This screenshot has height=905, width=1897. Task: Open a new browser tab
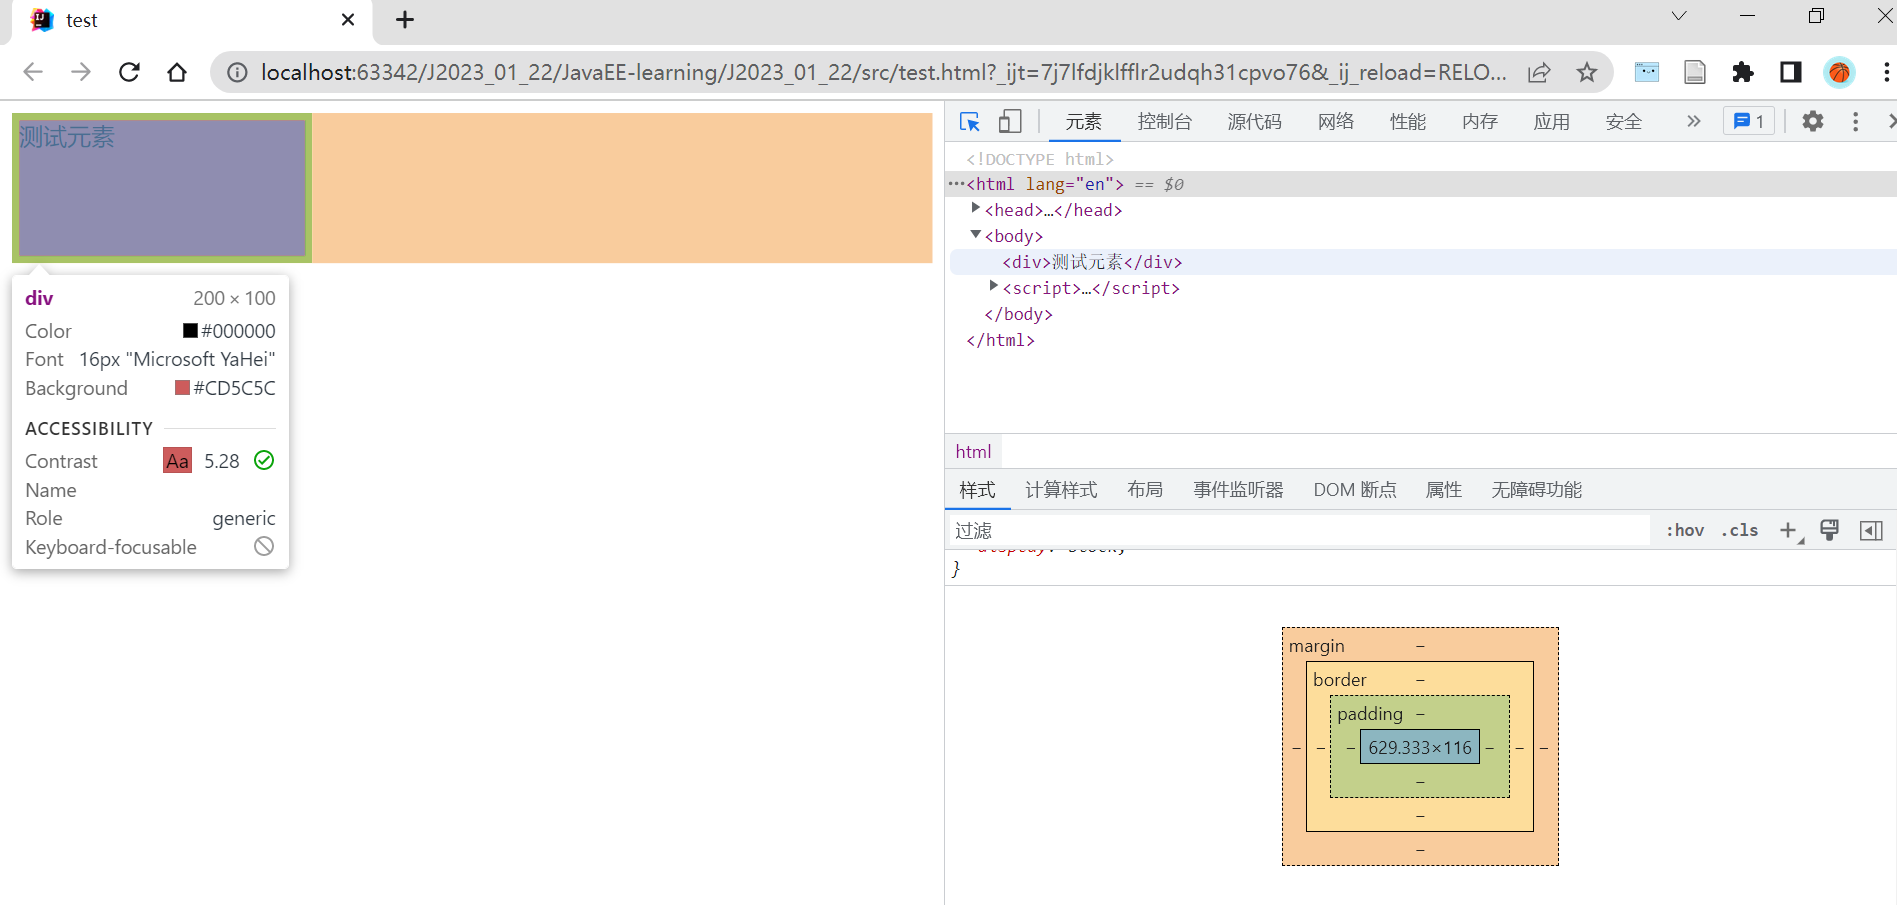[405, 20]
